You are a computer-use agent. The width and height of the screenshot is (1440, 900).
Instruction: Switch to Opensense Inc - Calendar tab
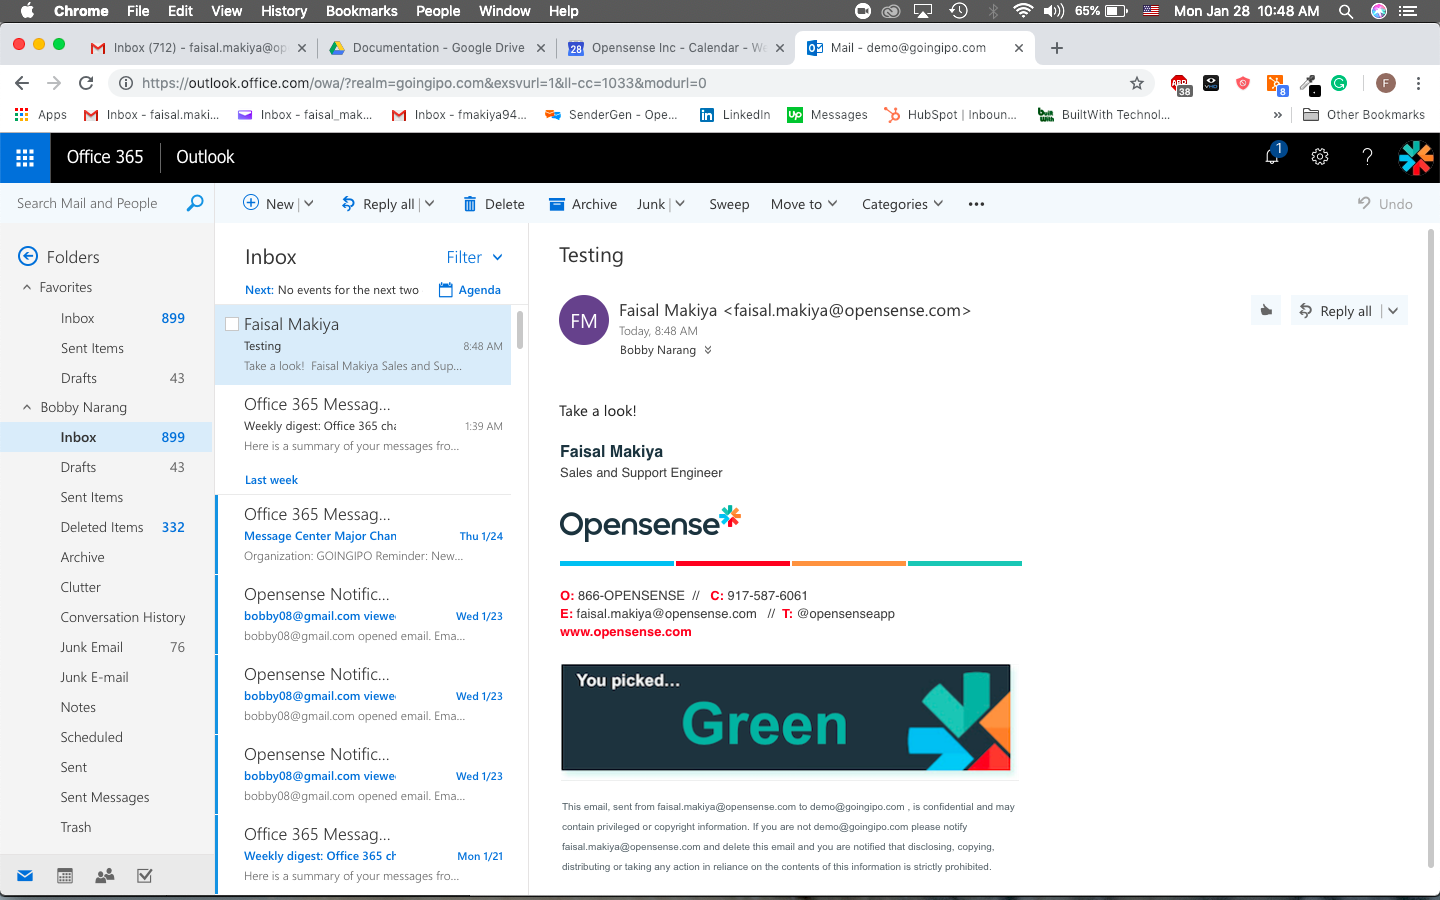tap(677, 47)
